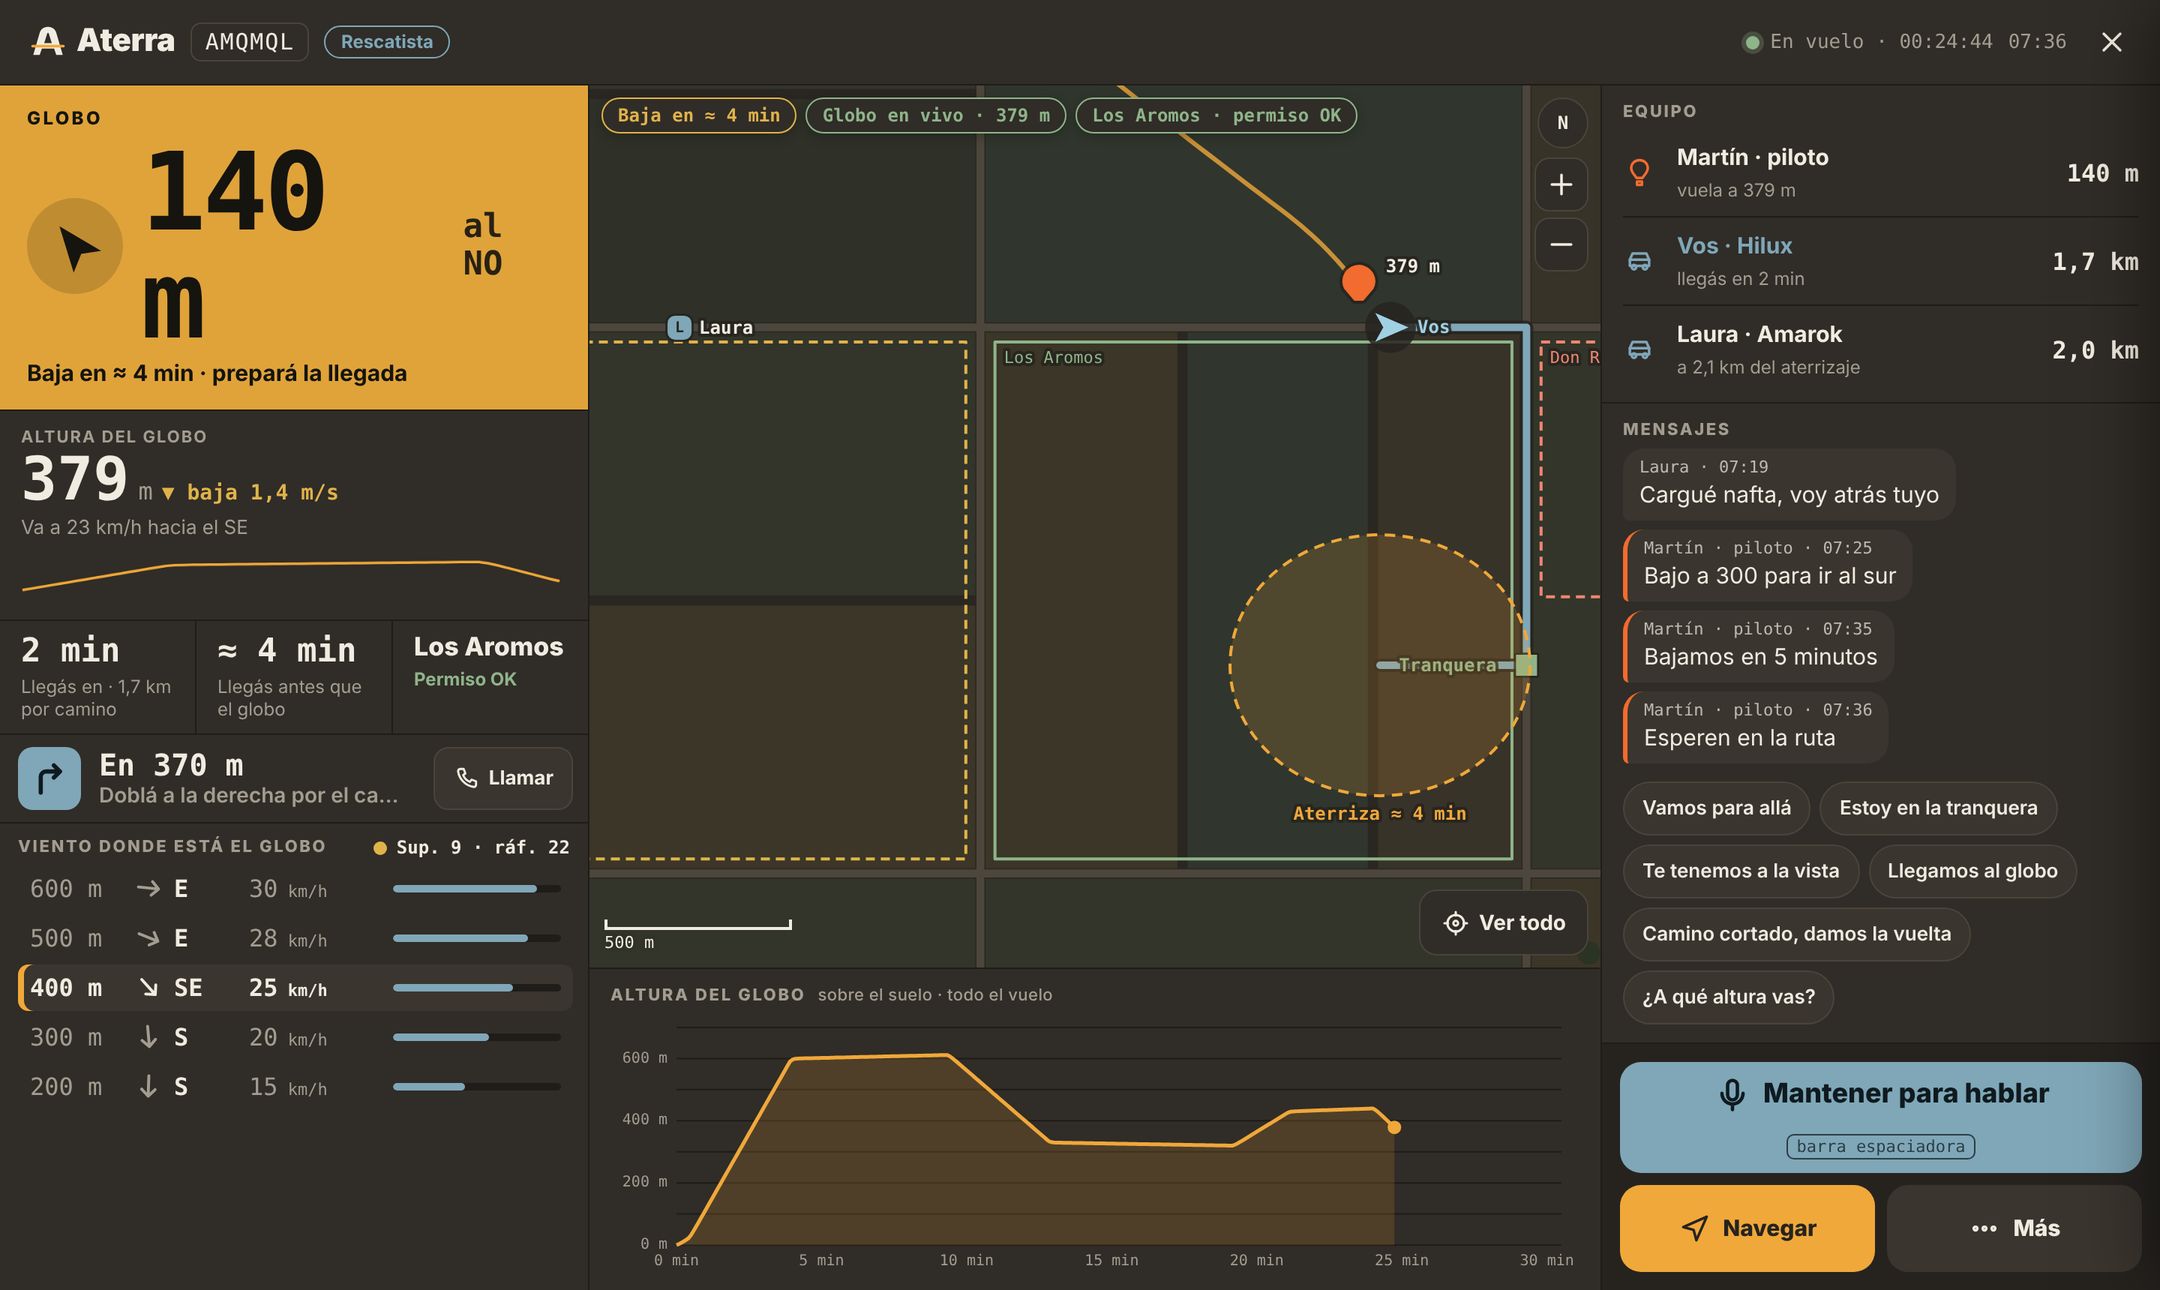Open Laura's message Cargué nafta, voy atrás tuyo
Image resolution: width=2160 pixels, height=1290 pixels.
[1789, 484]
